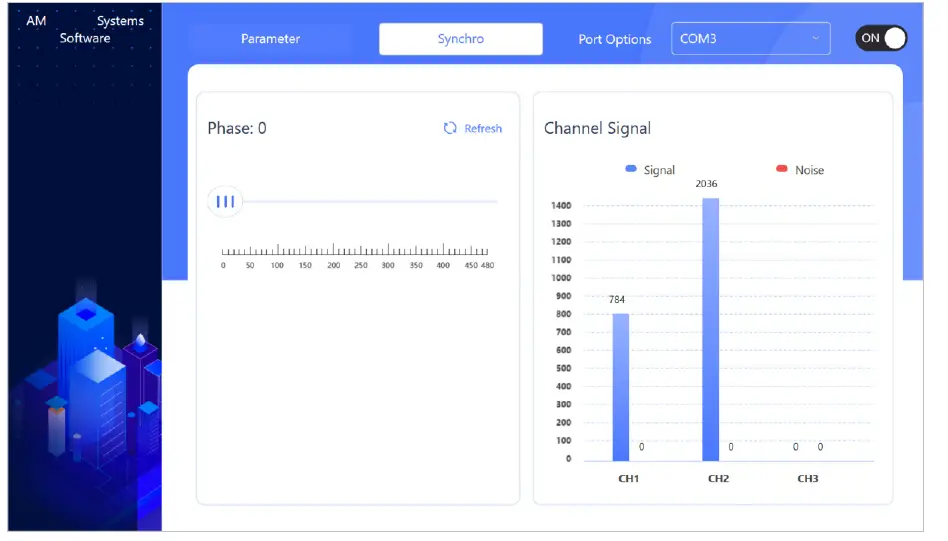Toggle the red Noise legend marker
Screen dimensions: 948x541
(x=782, y=169)
